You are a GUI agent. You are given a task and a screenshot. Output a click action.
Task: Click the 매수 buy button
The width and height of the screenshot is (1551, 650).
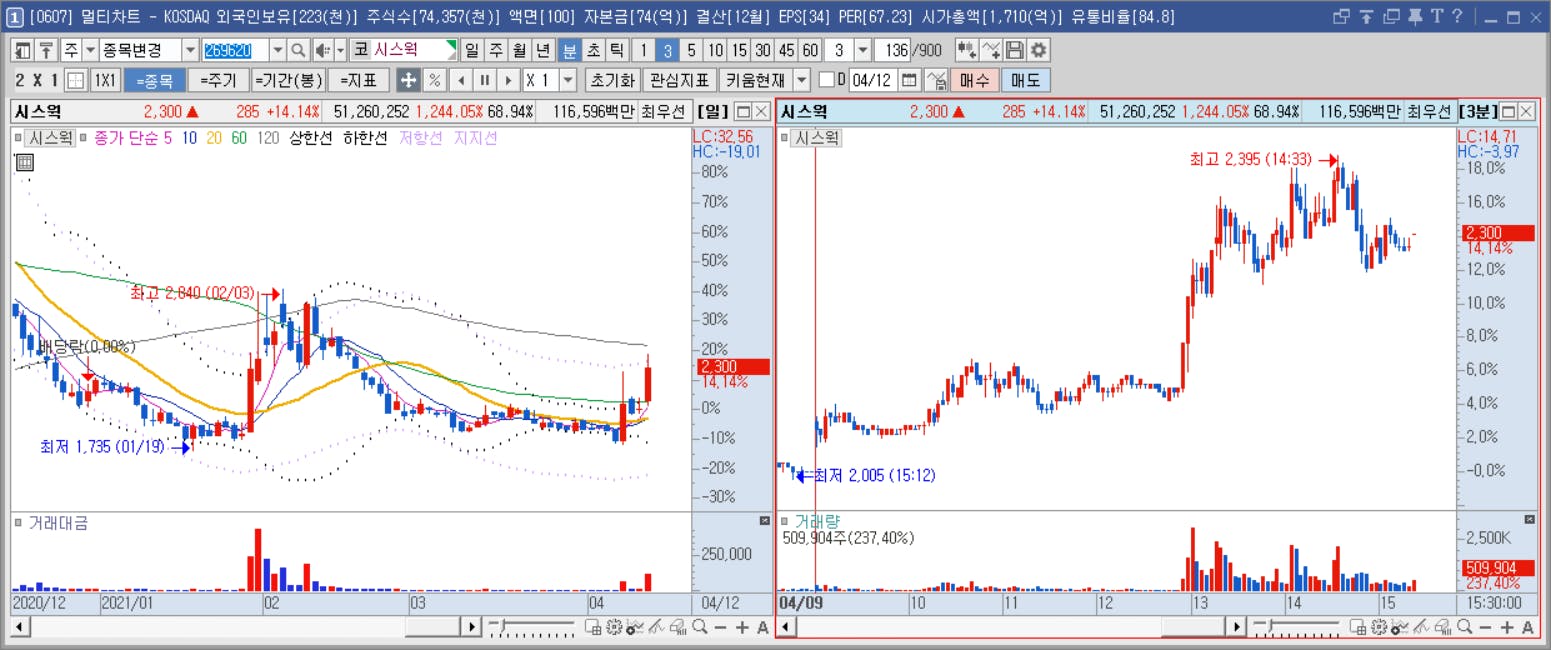974,80
